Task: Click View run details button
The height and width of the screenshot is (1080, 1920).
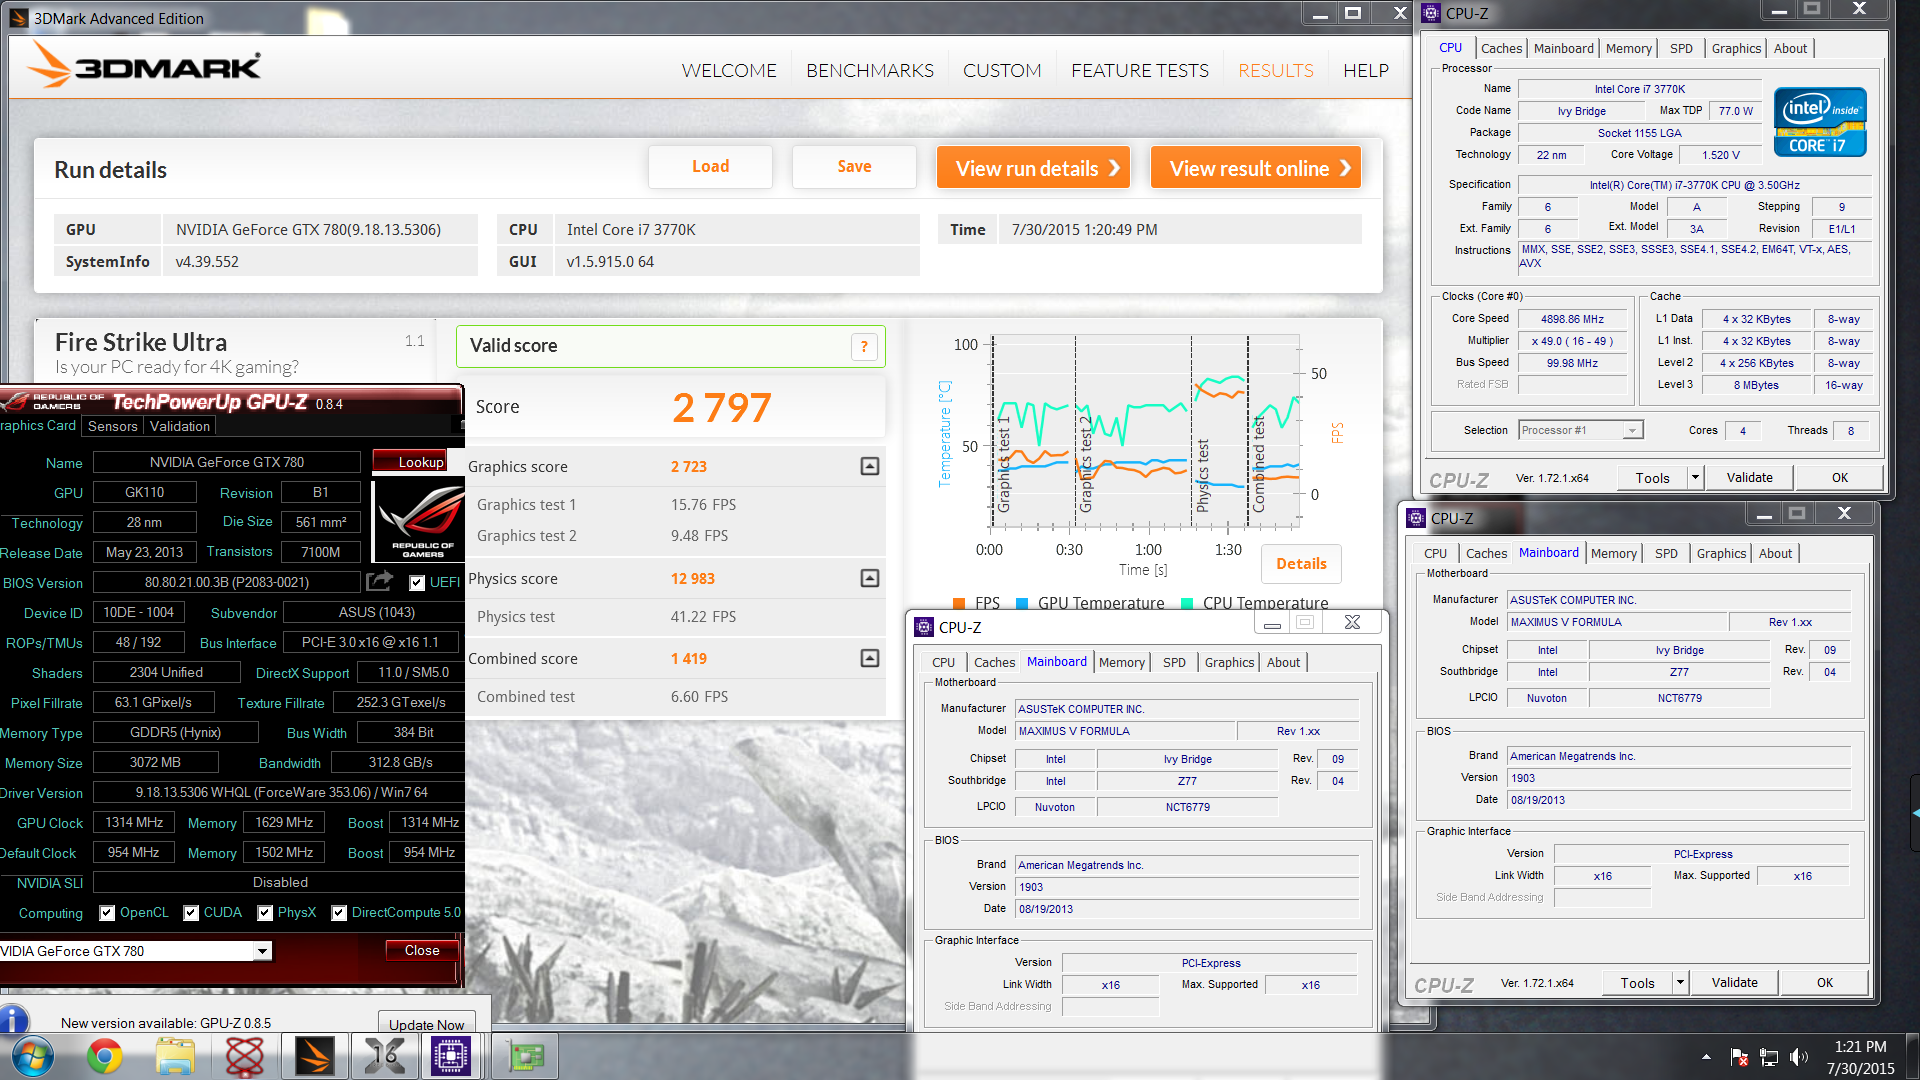Action: tap(1033, 168)
